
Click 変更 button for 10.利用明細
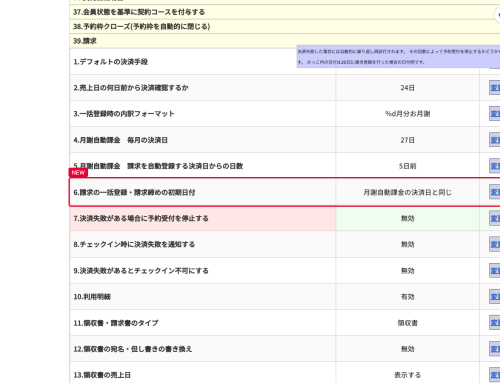tap(495, 297)
